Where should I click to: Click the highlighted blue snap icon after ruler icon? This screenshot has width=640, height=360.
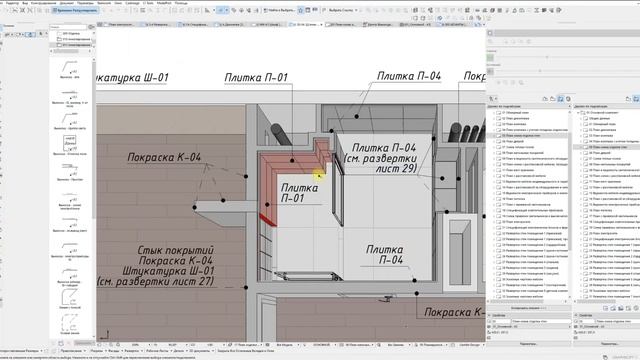point(221,10)
